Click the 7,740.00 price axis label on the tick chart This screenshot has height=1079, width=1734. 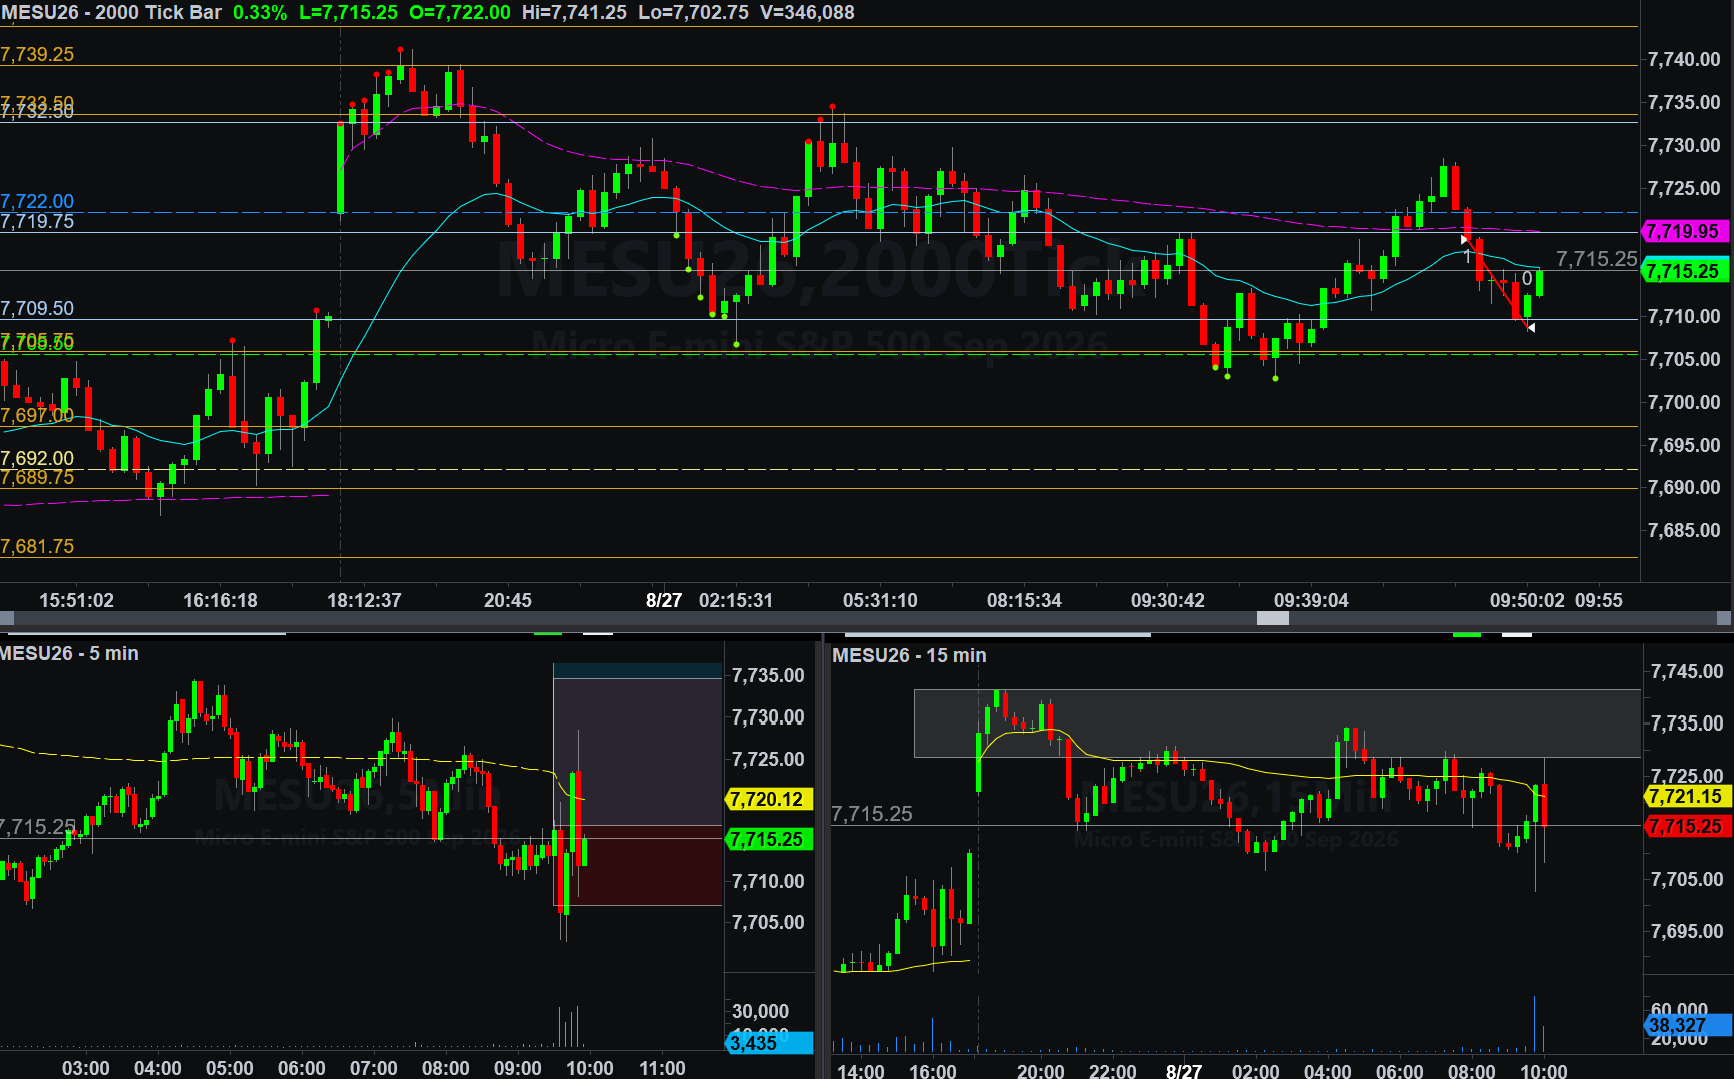[x=1684, y=60]
